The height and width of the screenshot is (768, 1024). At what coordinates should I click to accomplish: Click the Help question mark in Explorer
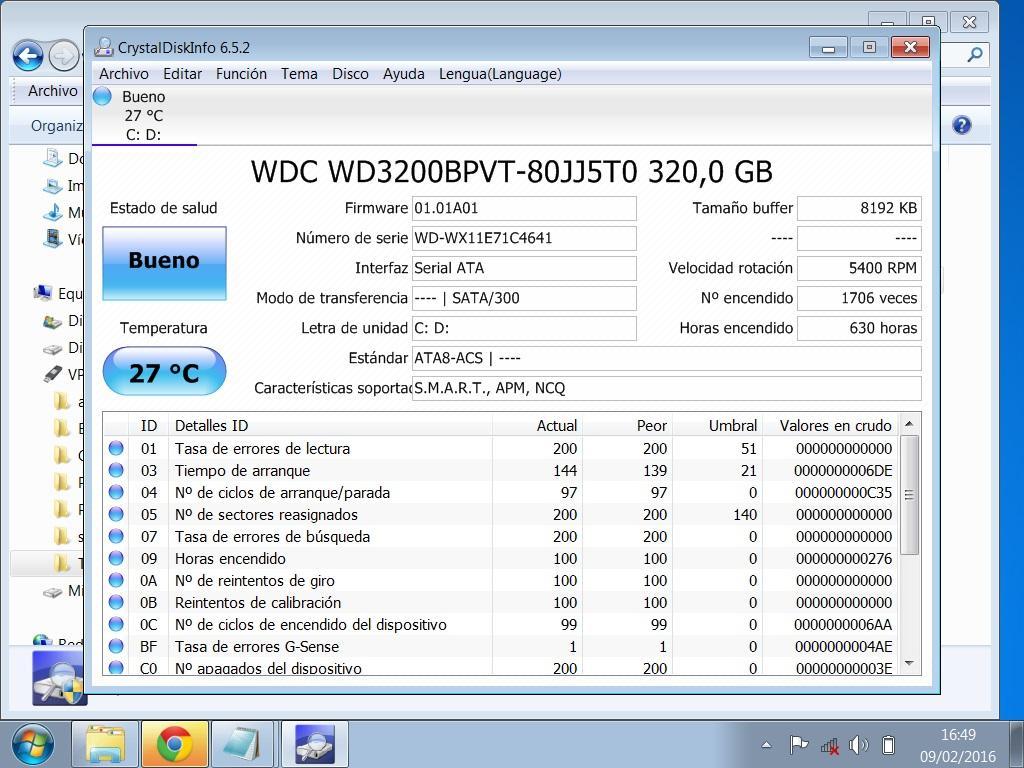pos(961,125)
